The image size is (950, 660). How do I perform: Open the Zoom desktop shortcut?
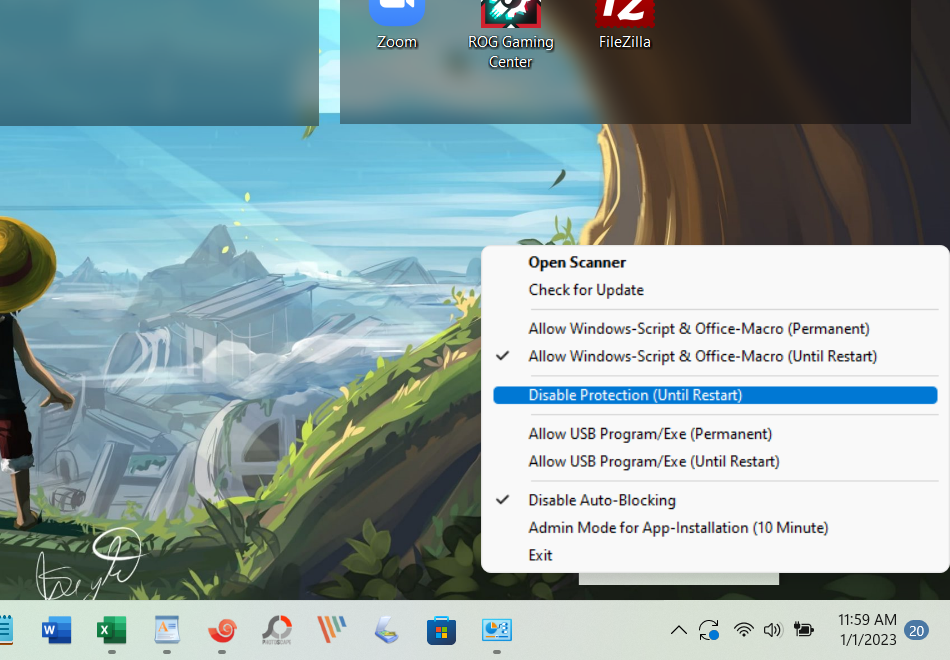[397, 25]
